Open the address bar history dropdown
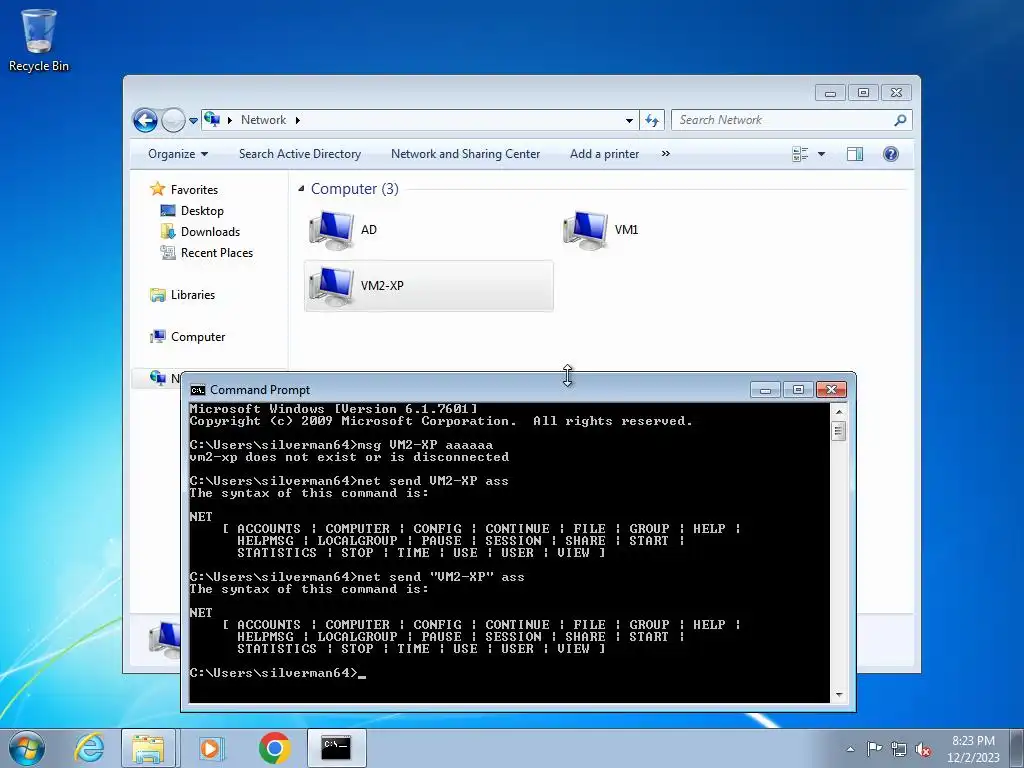Viewport: 1024px width, 768px height. [629, 120]
